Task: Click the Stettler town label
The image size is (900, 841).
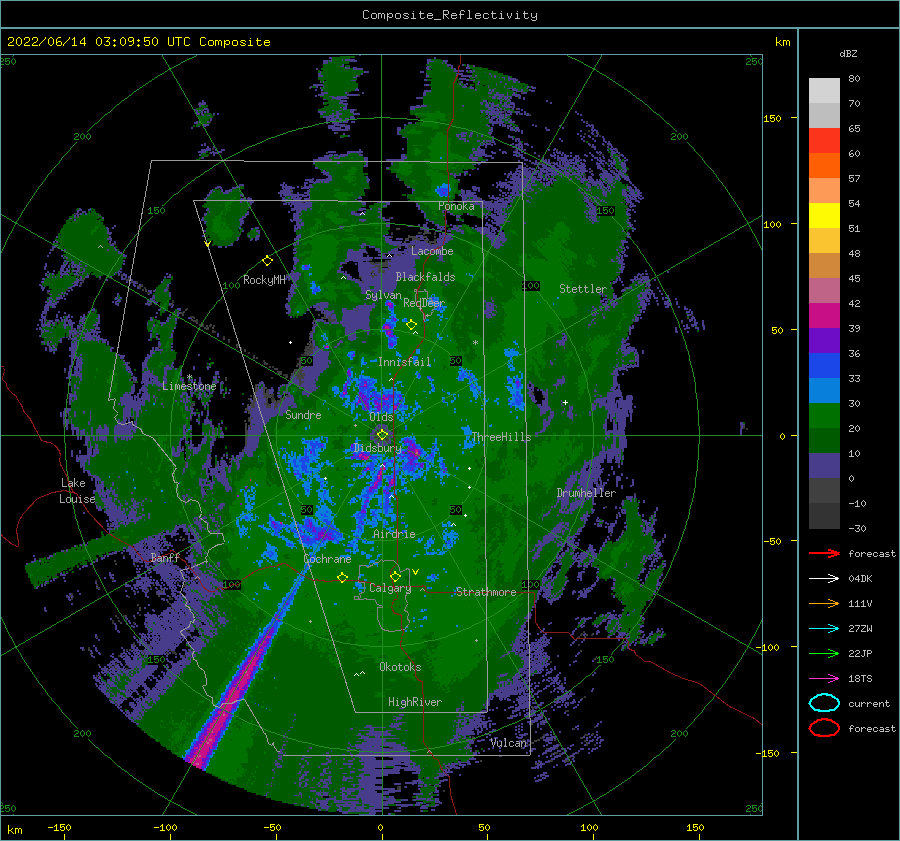Action: click(x=583, y=289)
